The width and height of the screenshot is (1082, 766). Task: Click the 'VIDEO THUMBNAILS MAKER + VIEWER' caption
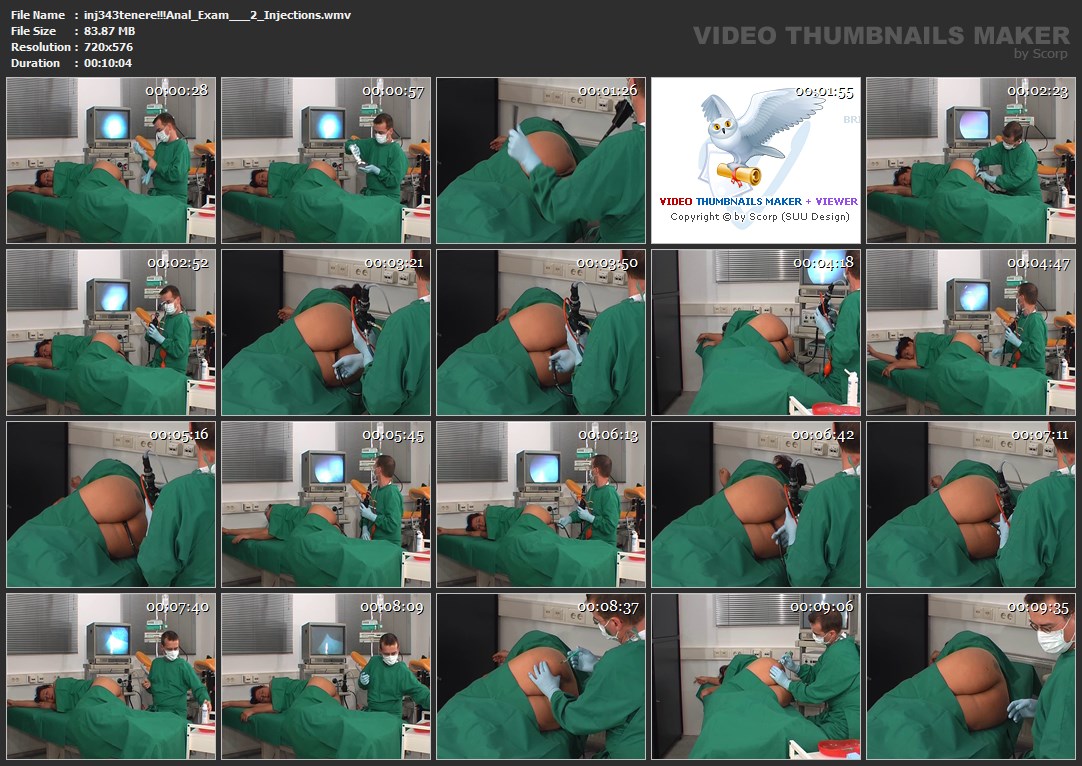pyautogui.click(x=758, y=202)
